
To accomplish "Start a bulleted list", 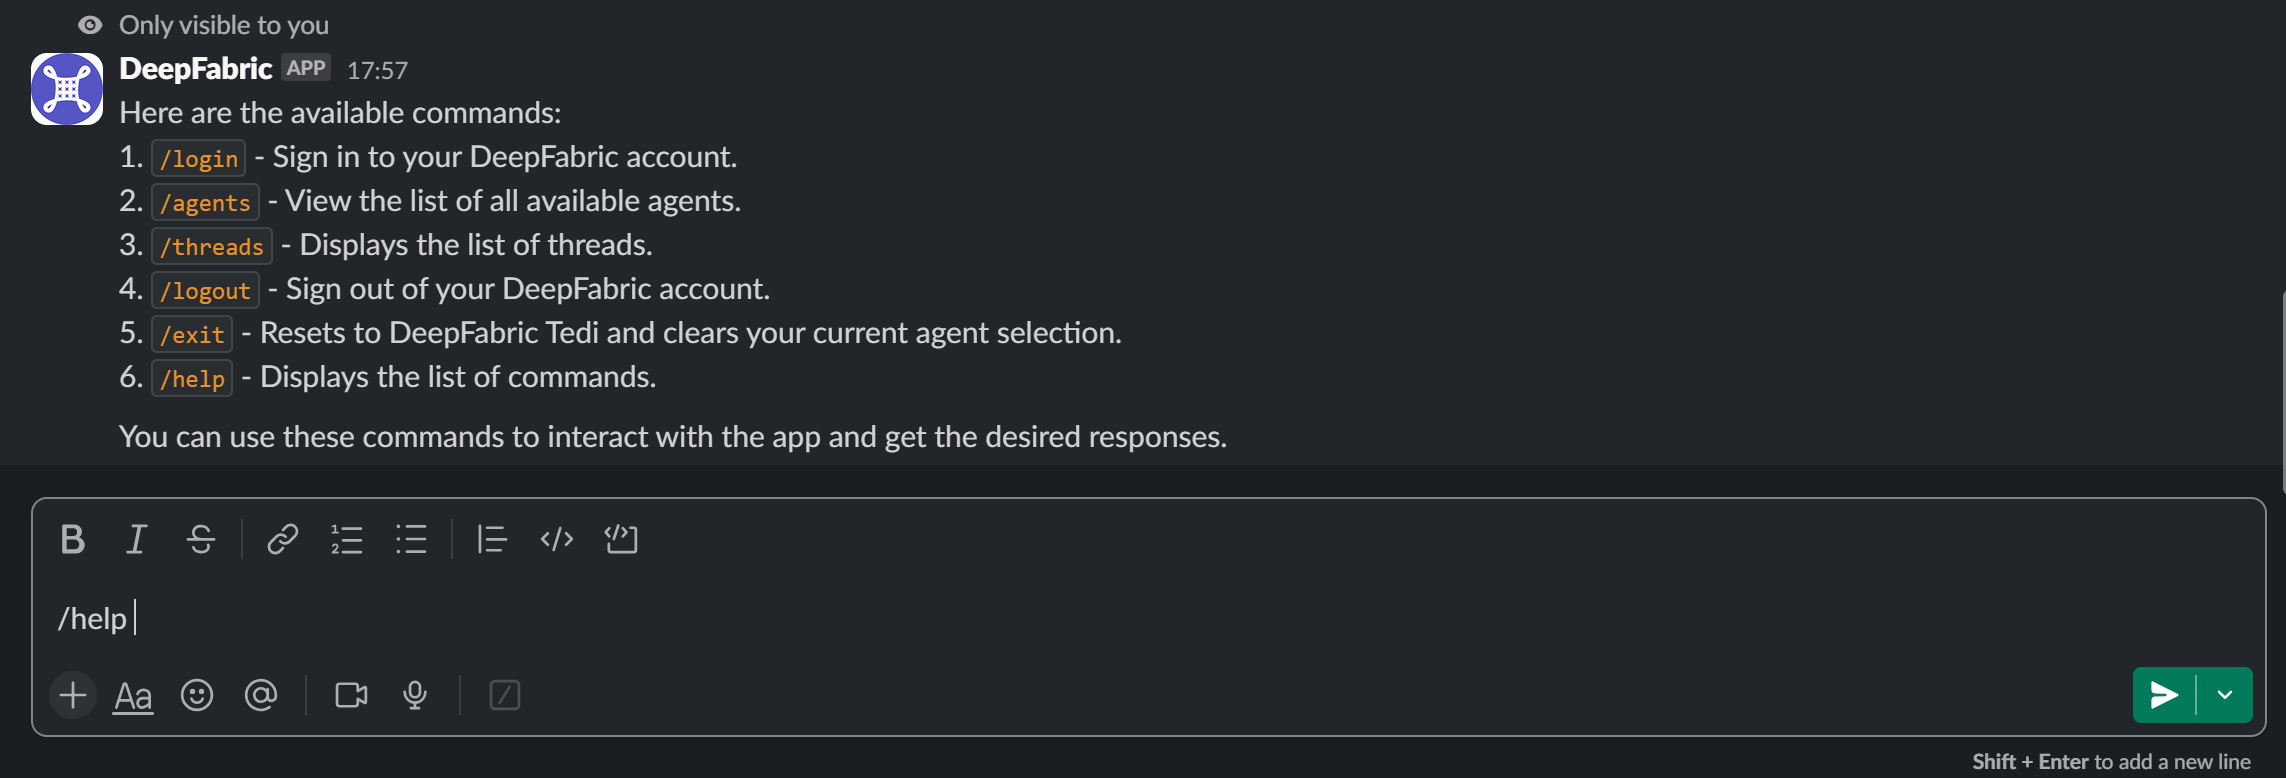I will coord(411,540).
